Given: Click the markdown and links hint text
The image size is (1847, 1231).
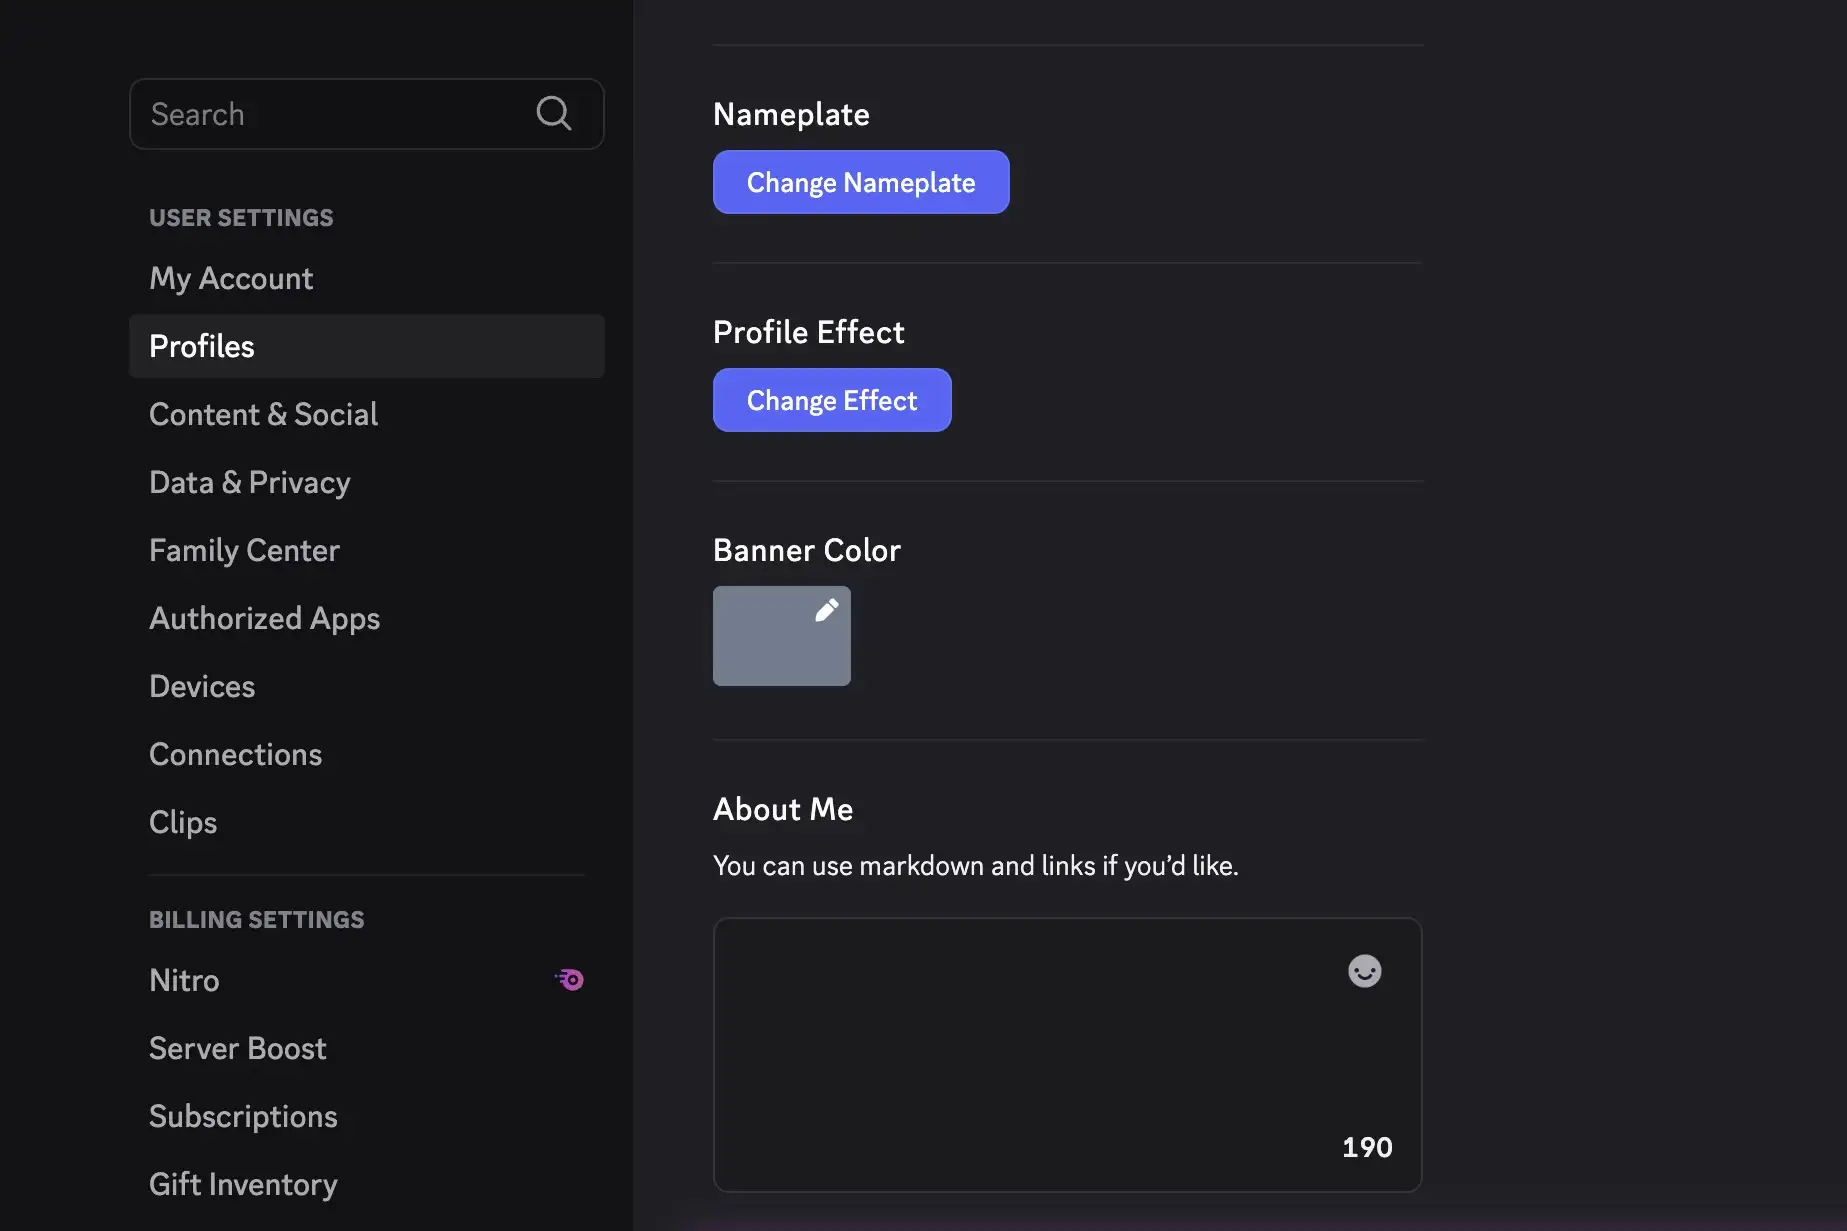Looking at the screenshot, I should 975,866.
